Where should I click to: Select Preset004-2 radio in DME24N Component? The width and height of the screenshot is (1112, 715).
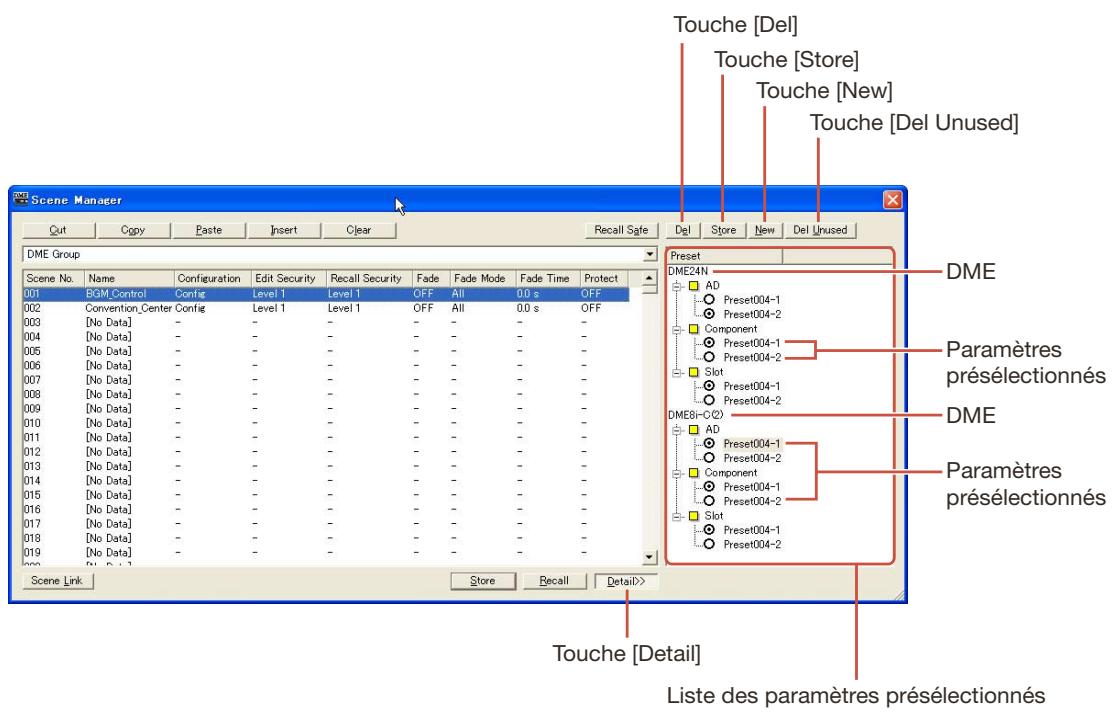tap(708, 358)
